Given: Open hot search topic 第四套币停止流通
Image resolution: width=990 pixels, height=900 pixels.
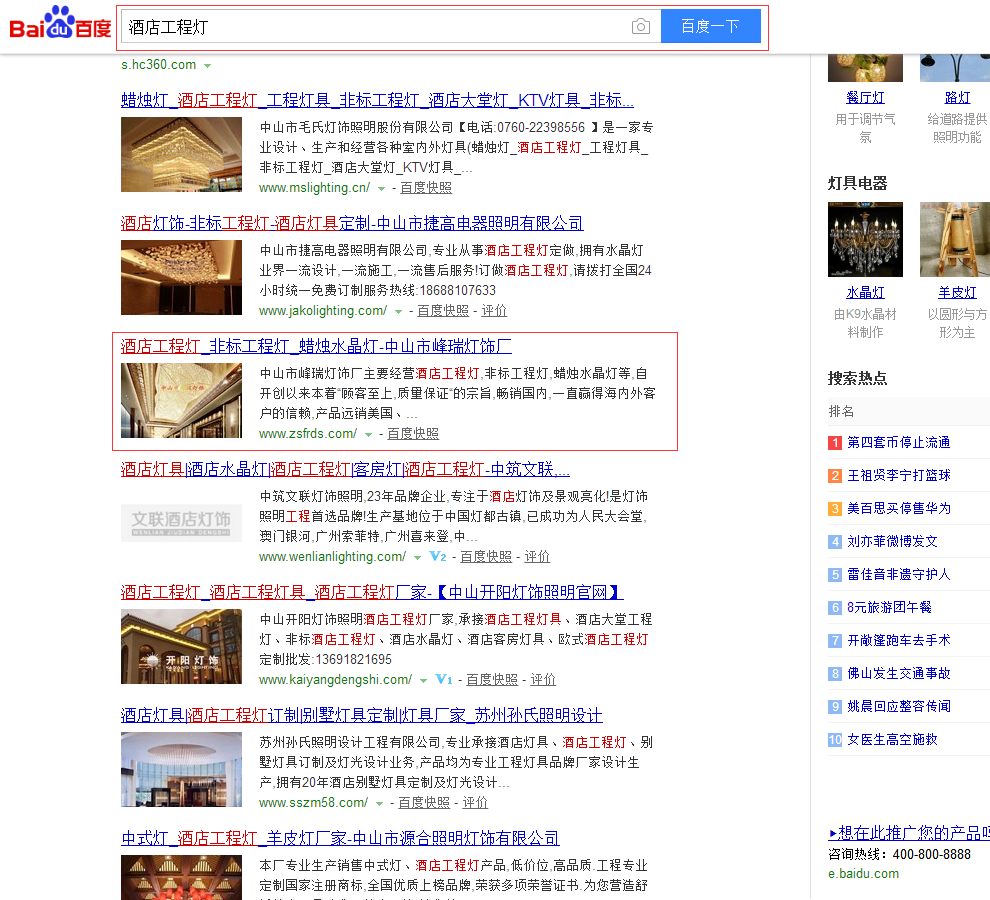Looking at the screenshot, I should click(x=898, y=442).
